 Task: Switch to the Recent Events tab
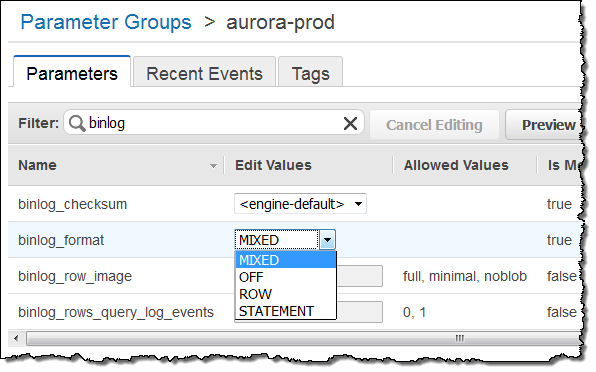204,73
